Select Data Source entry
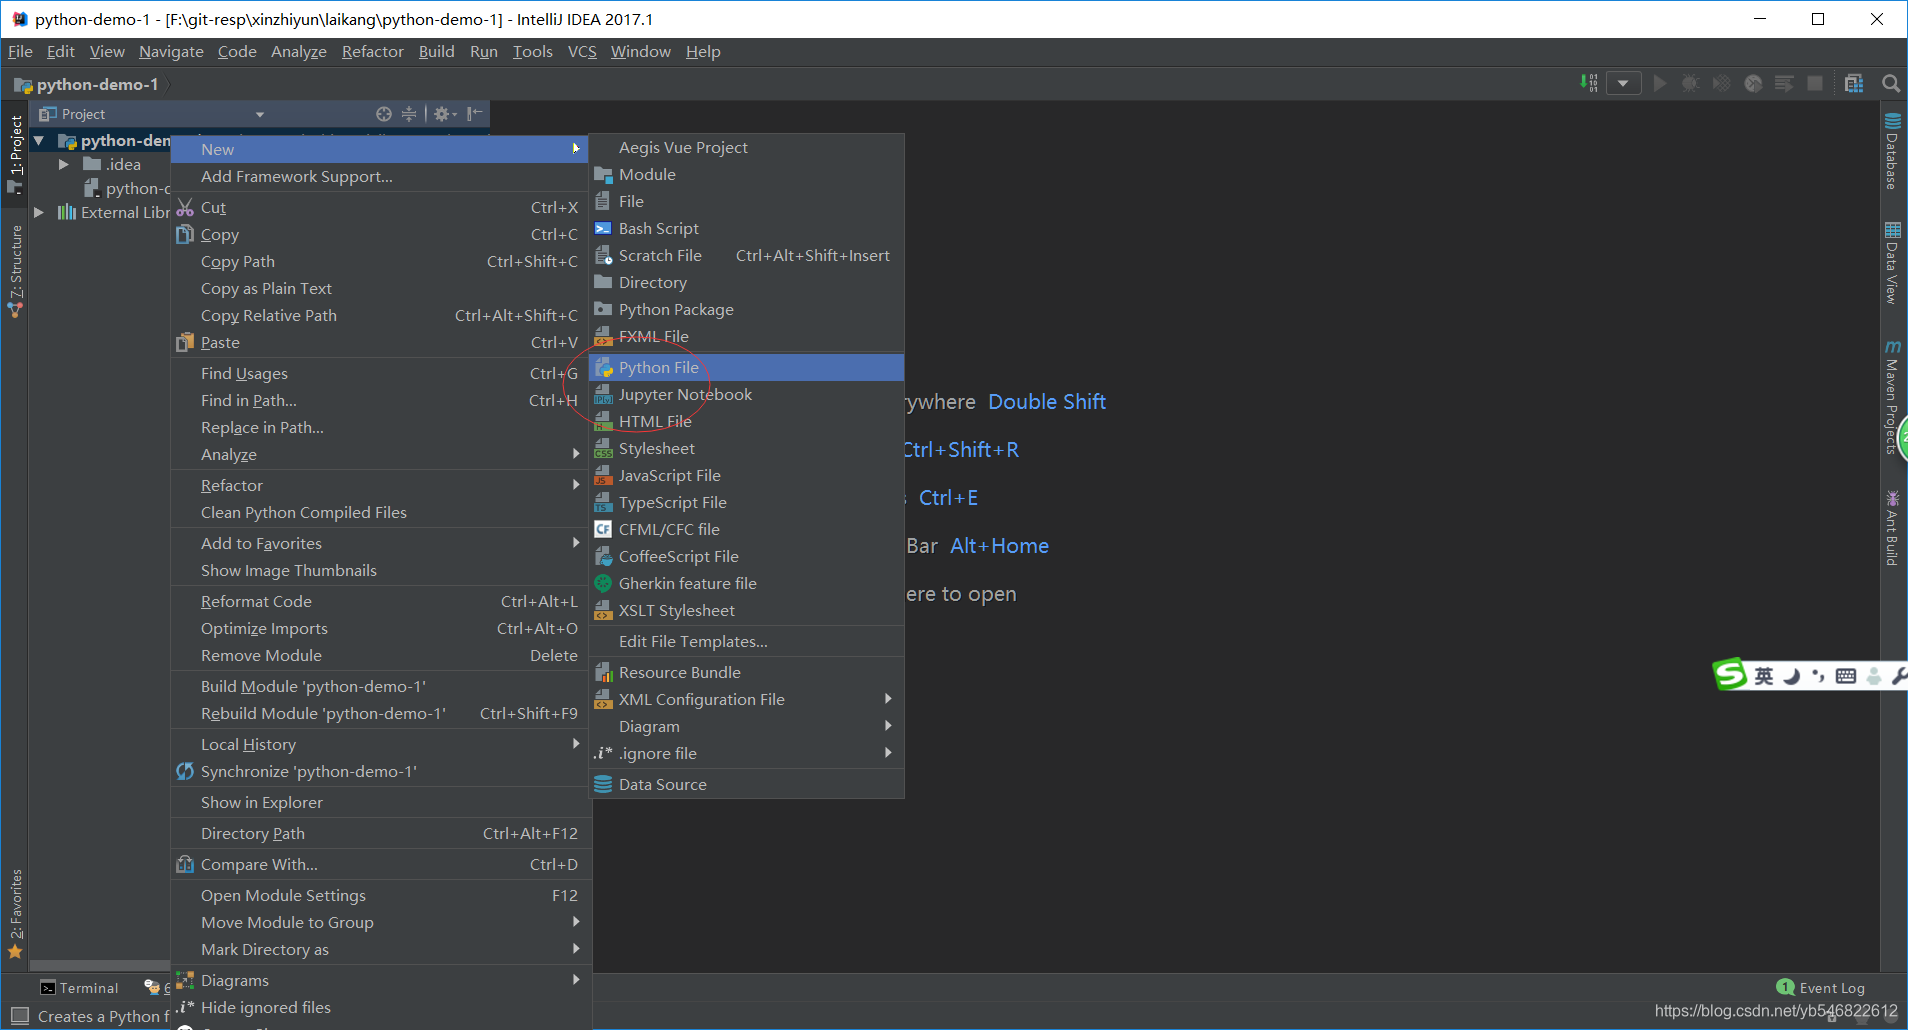The width and height of the screenshot is (1908, 1030). pyautogui.click(x=747, y=785)
